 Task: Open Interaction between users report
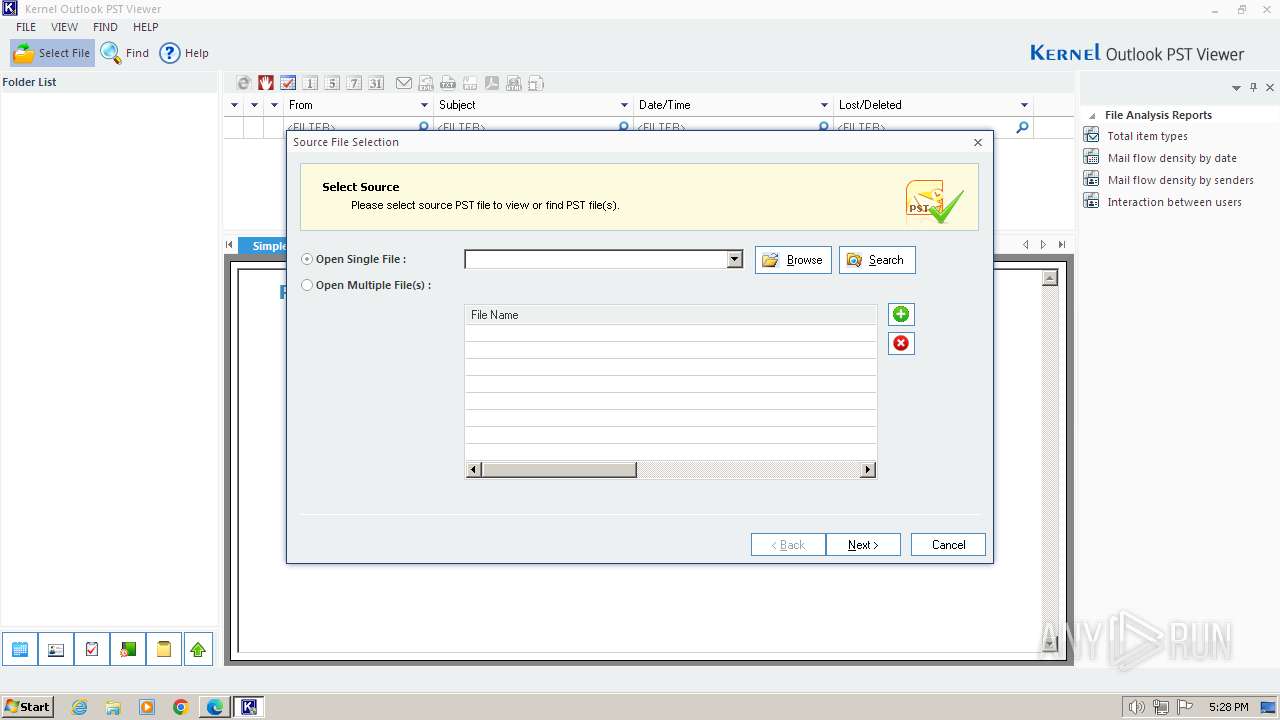tap(1174, 202)
